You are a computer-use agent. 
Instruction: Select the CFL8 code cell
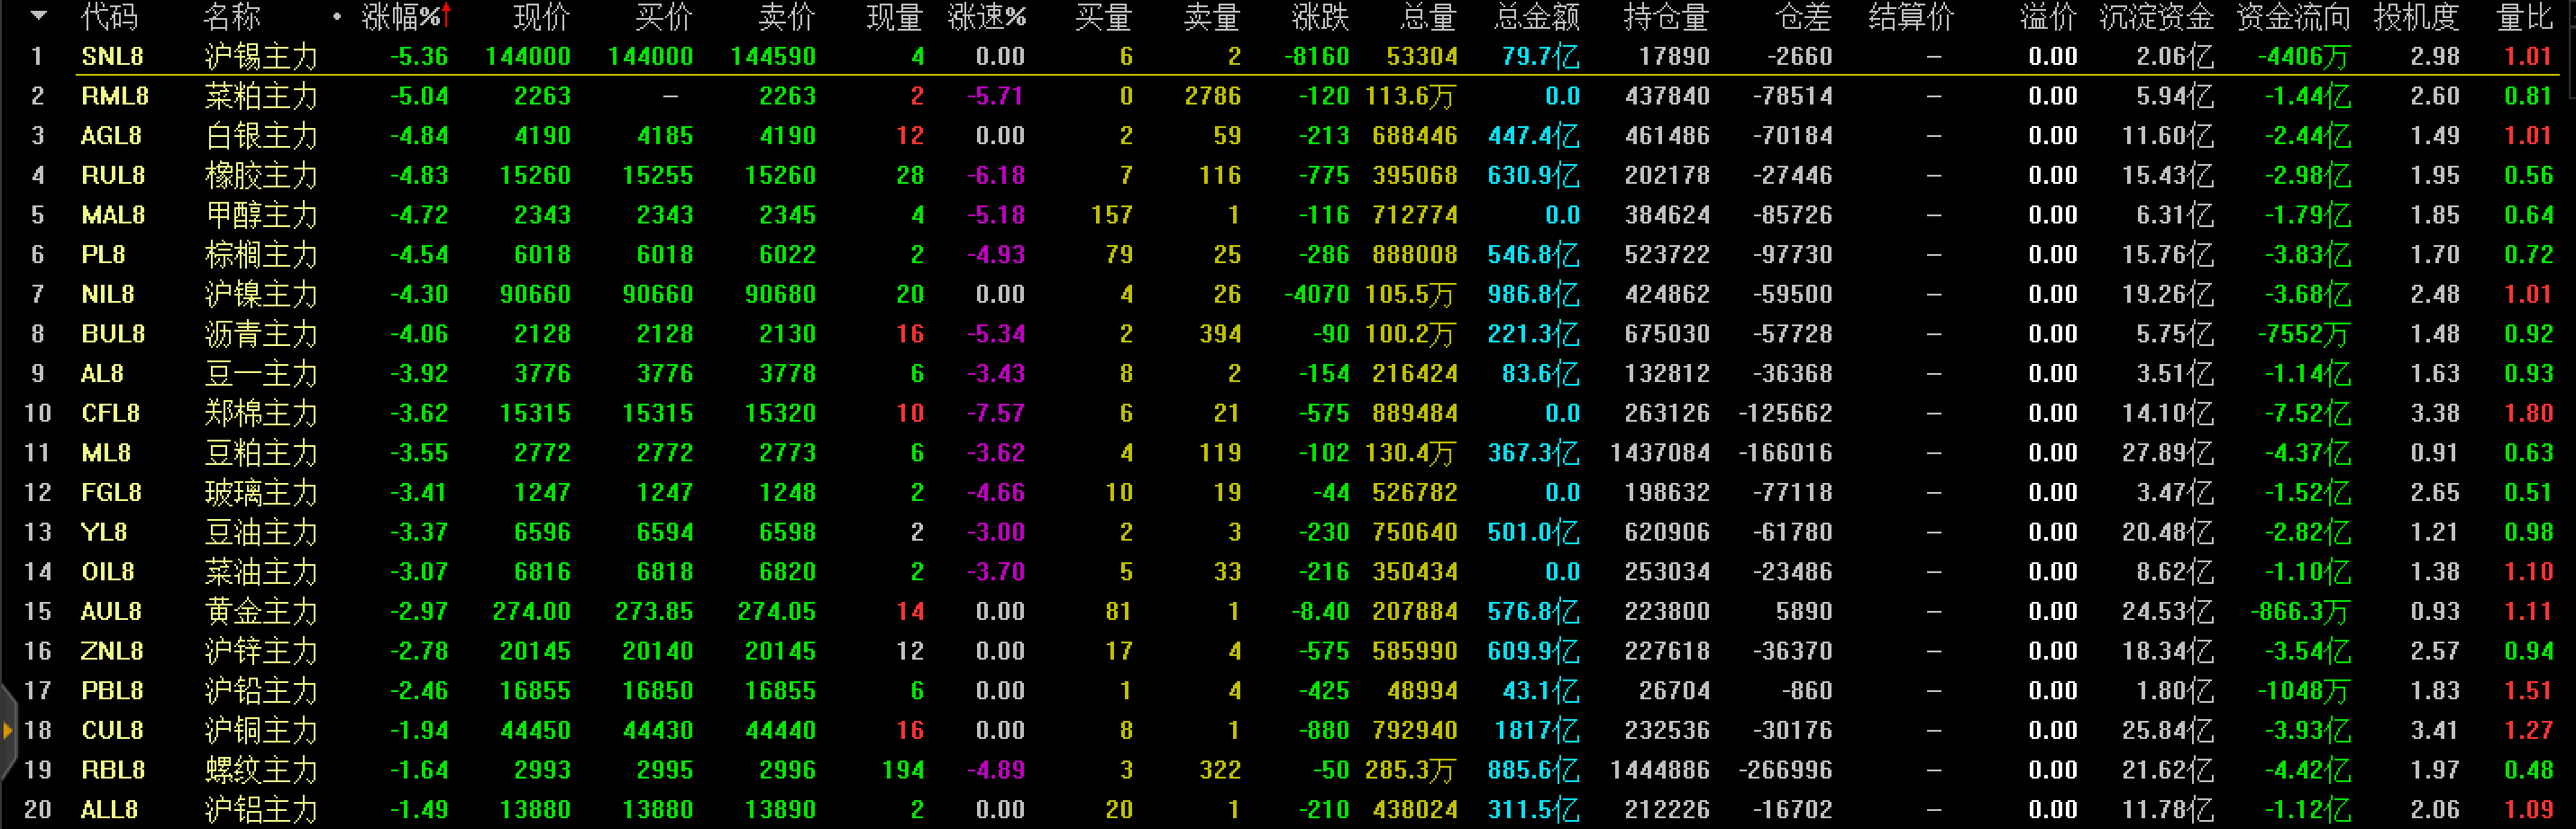click(x=111, y=413)
